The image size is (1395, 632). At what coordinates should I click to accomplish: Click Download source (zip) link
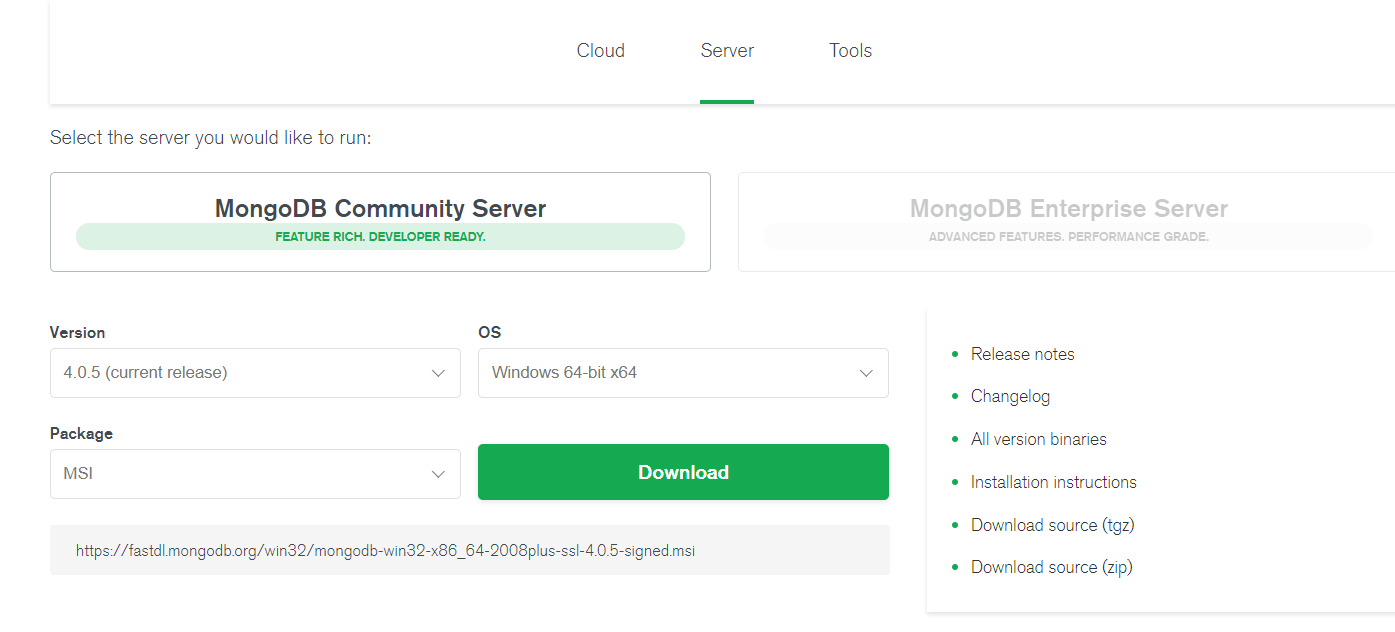(x=1051, y=567)
